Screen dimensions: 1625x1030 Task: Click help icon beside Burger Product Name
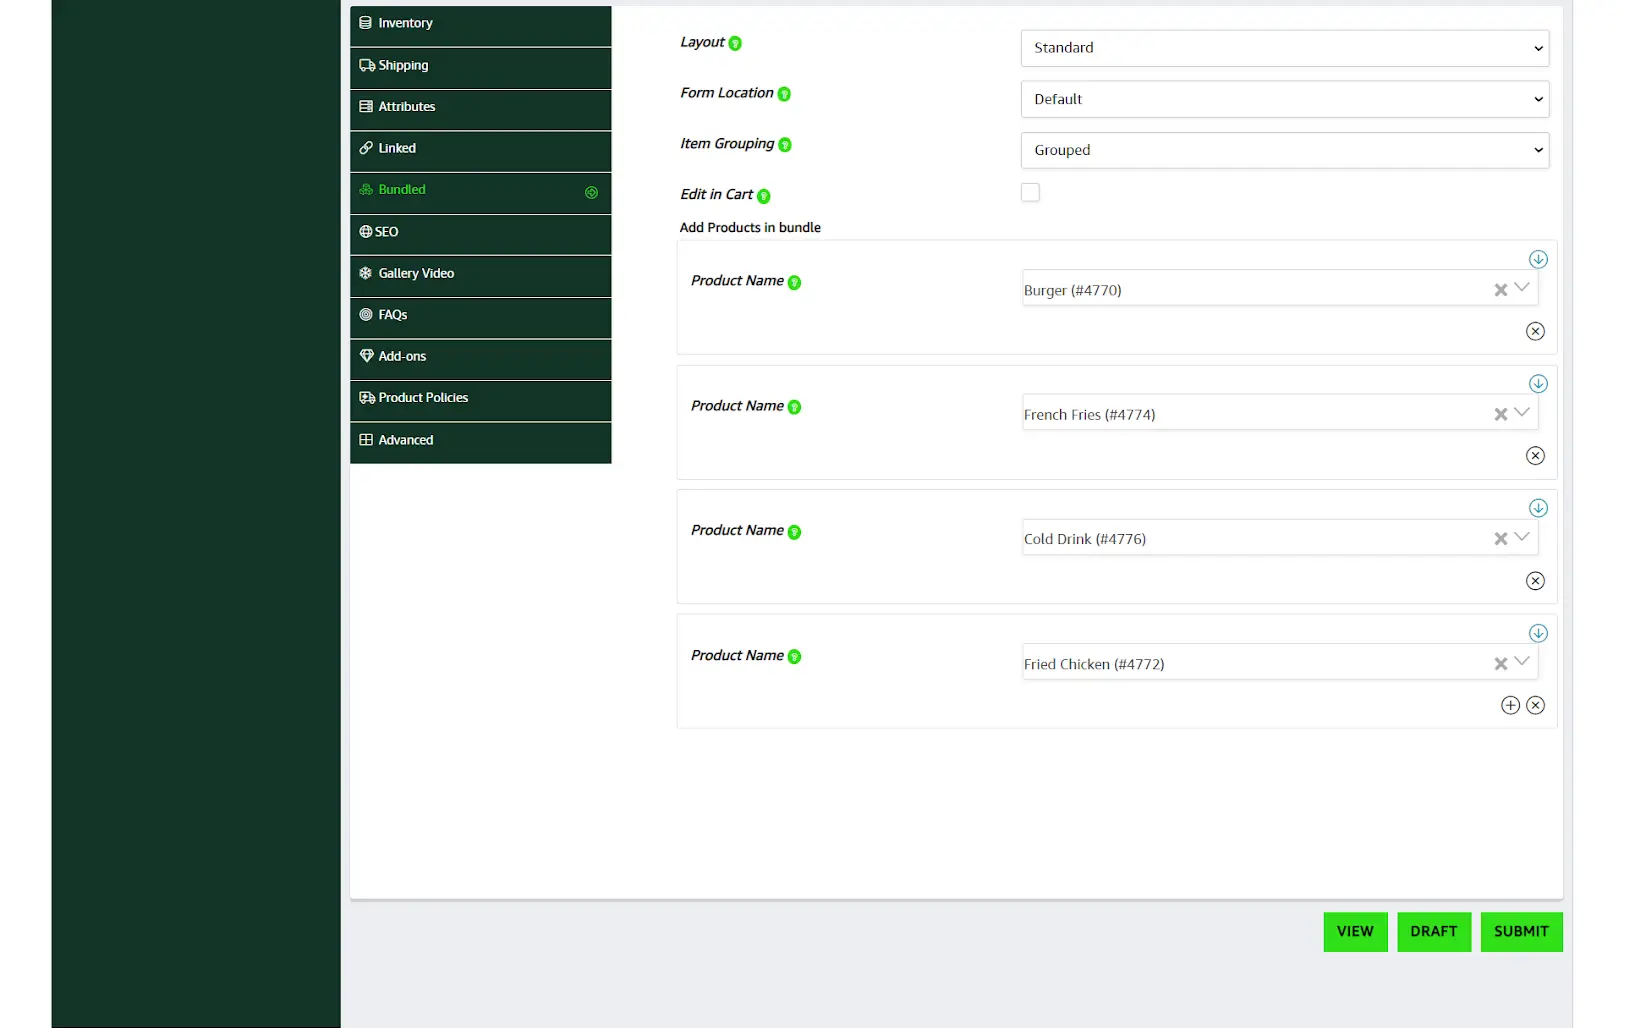tap(794, 283)
